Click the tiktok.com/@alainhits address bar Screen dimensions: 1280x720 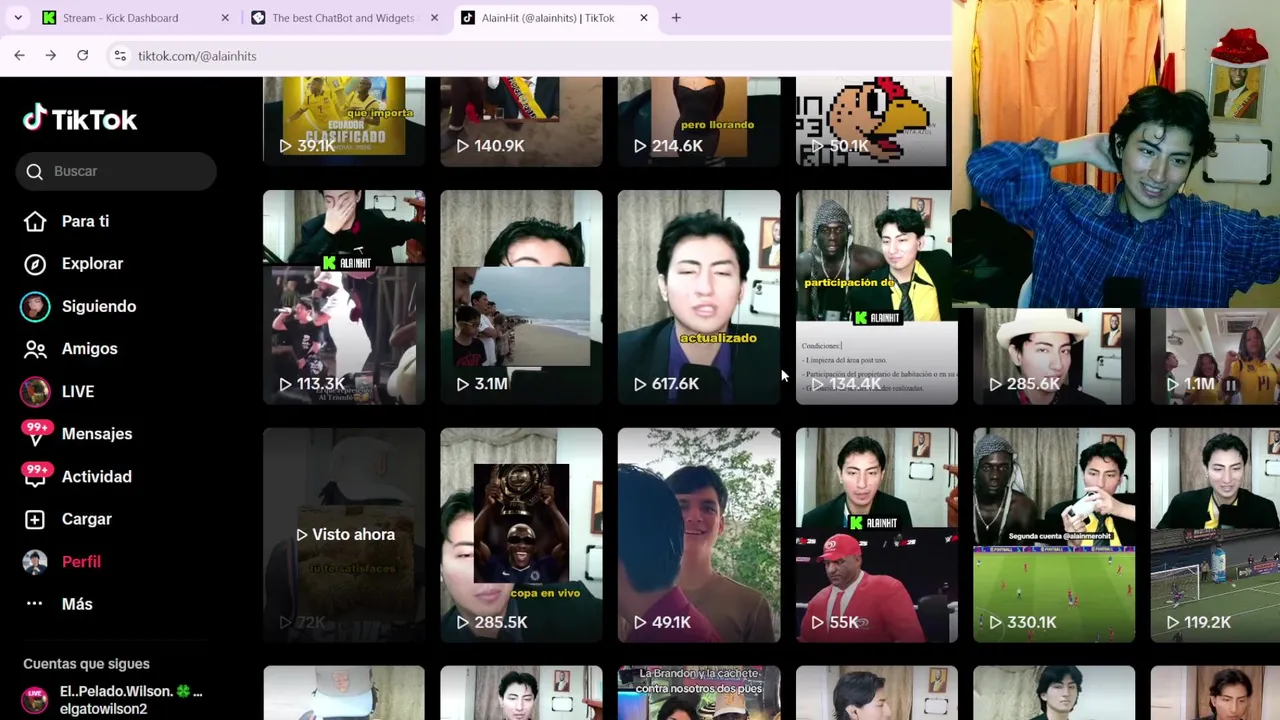coord(197,56)
